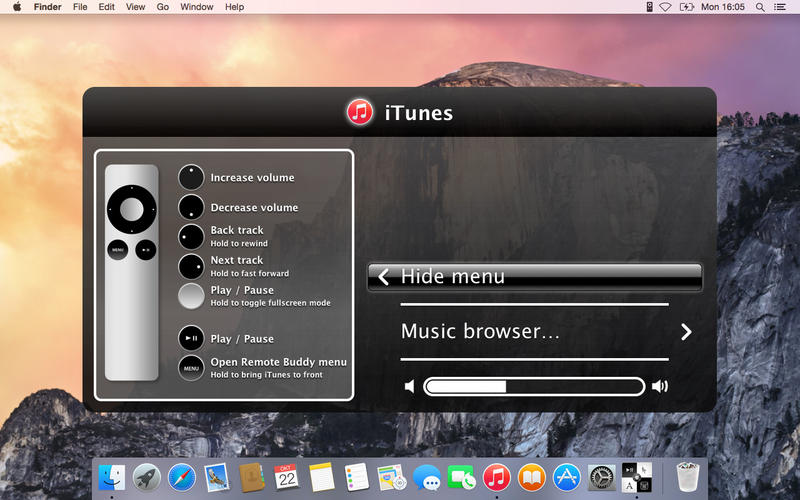The image size is (800, 500).
Task: Open the Music browser… entry
Action: coord(480,332)
